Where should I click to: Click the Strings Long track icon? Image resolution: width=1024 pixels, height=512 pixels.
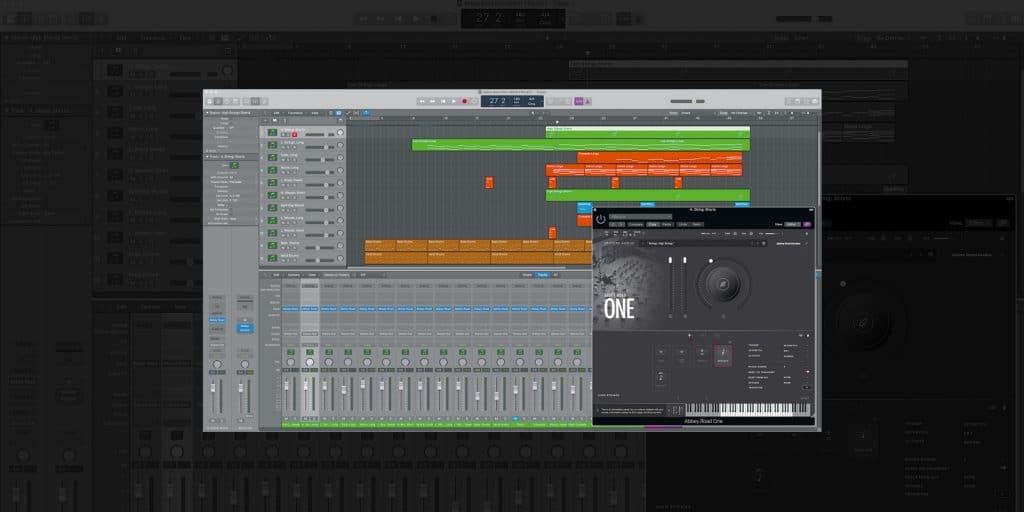tap(272, 145)
